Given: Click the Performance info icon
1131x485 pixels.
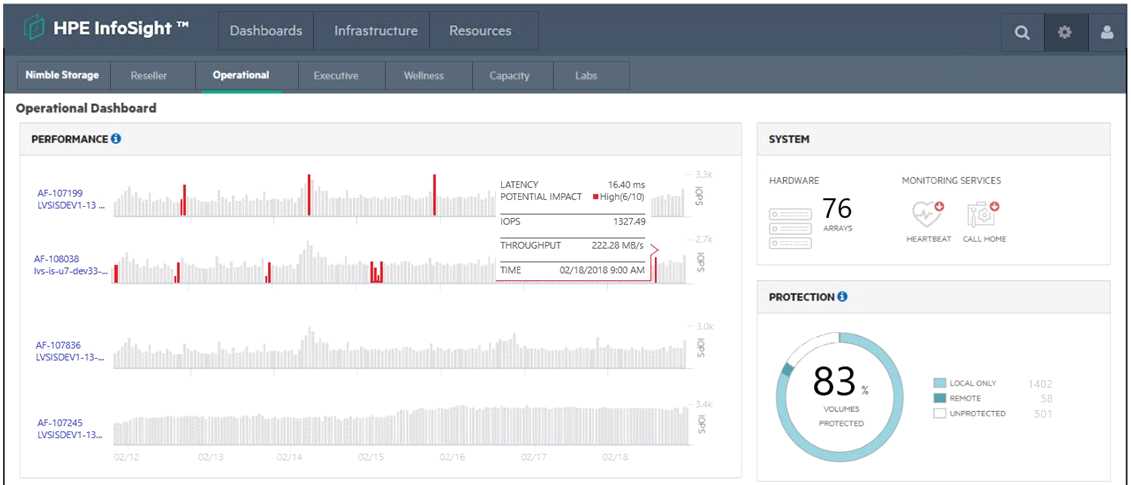Looking at the screenshot, I should coord(116,139).
